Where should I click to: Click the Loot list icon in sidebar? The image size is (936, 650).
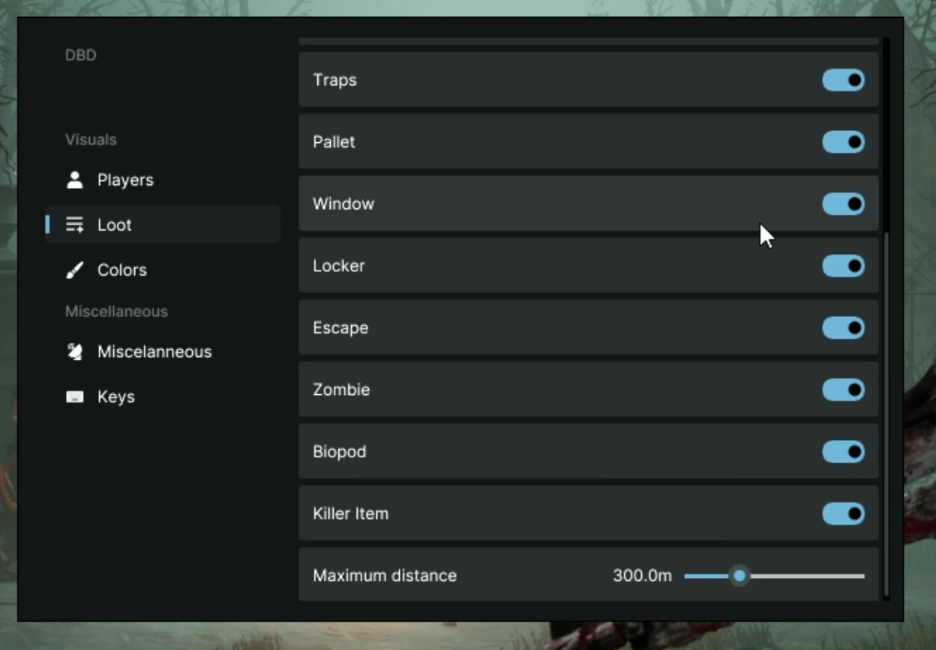tap(75, 225)
